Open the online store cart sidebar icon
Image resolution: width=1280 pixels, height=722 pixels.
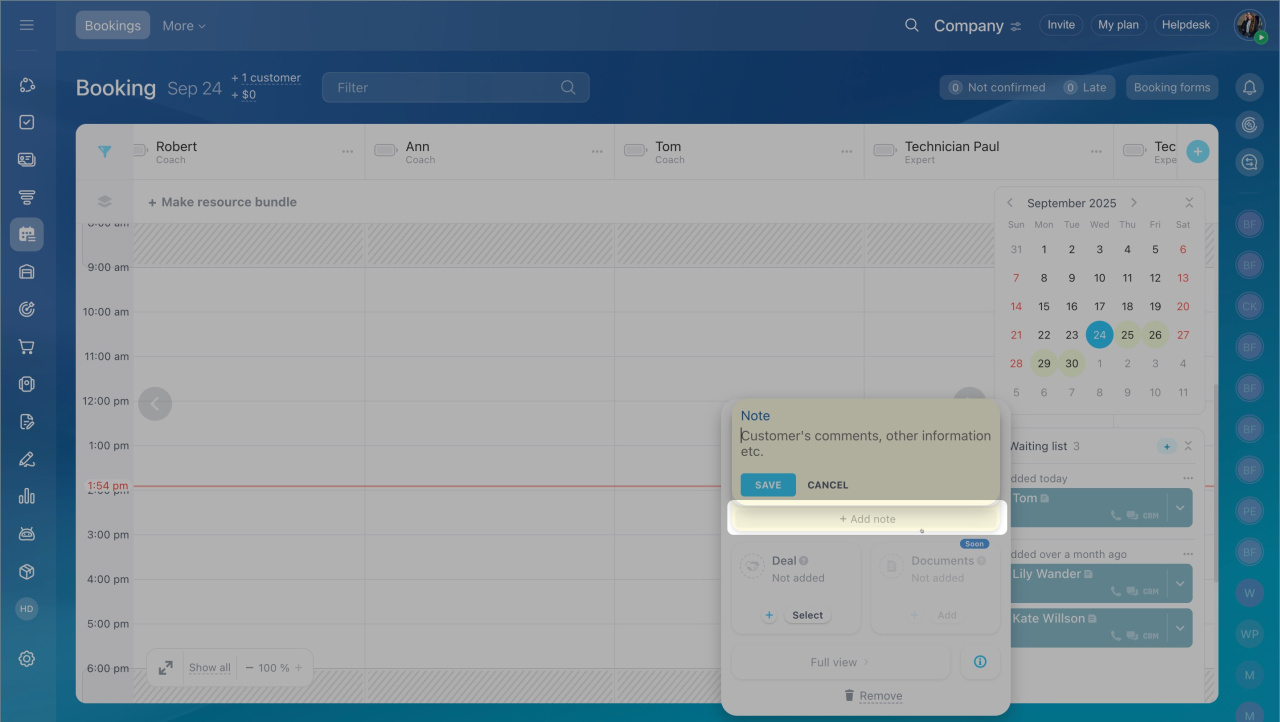27,347
